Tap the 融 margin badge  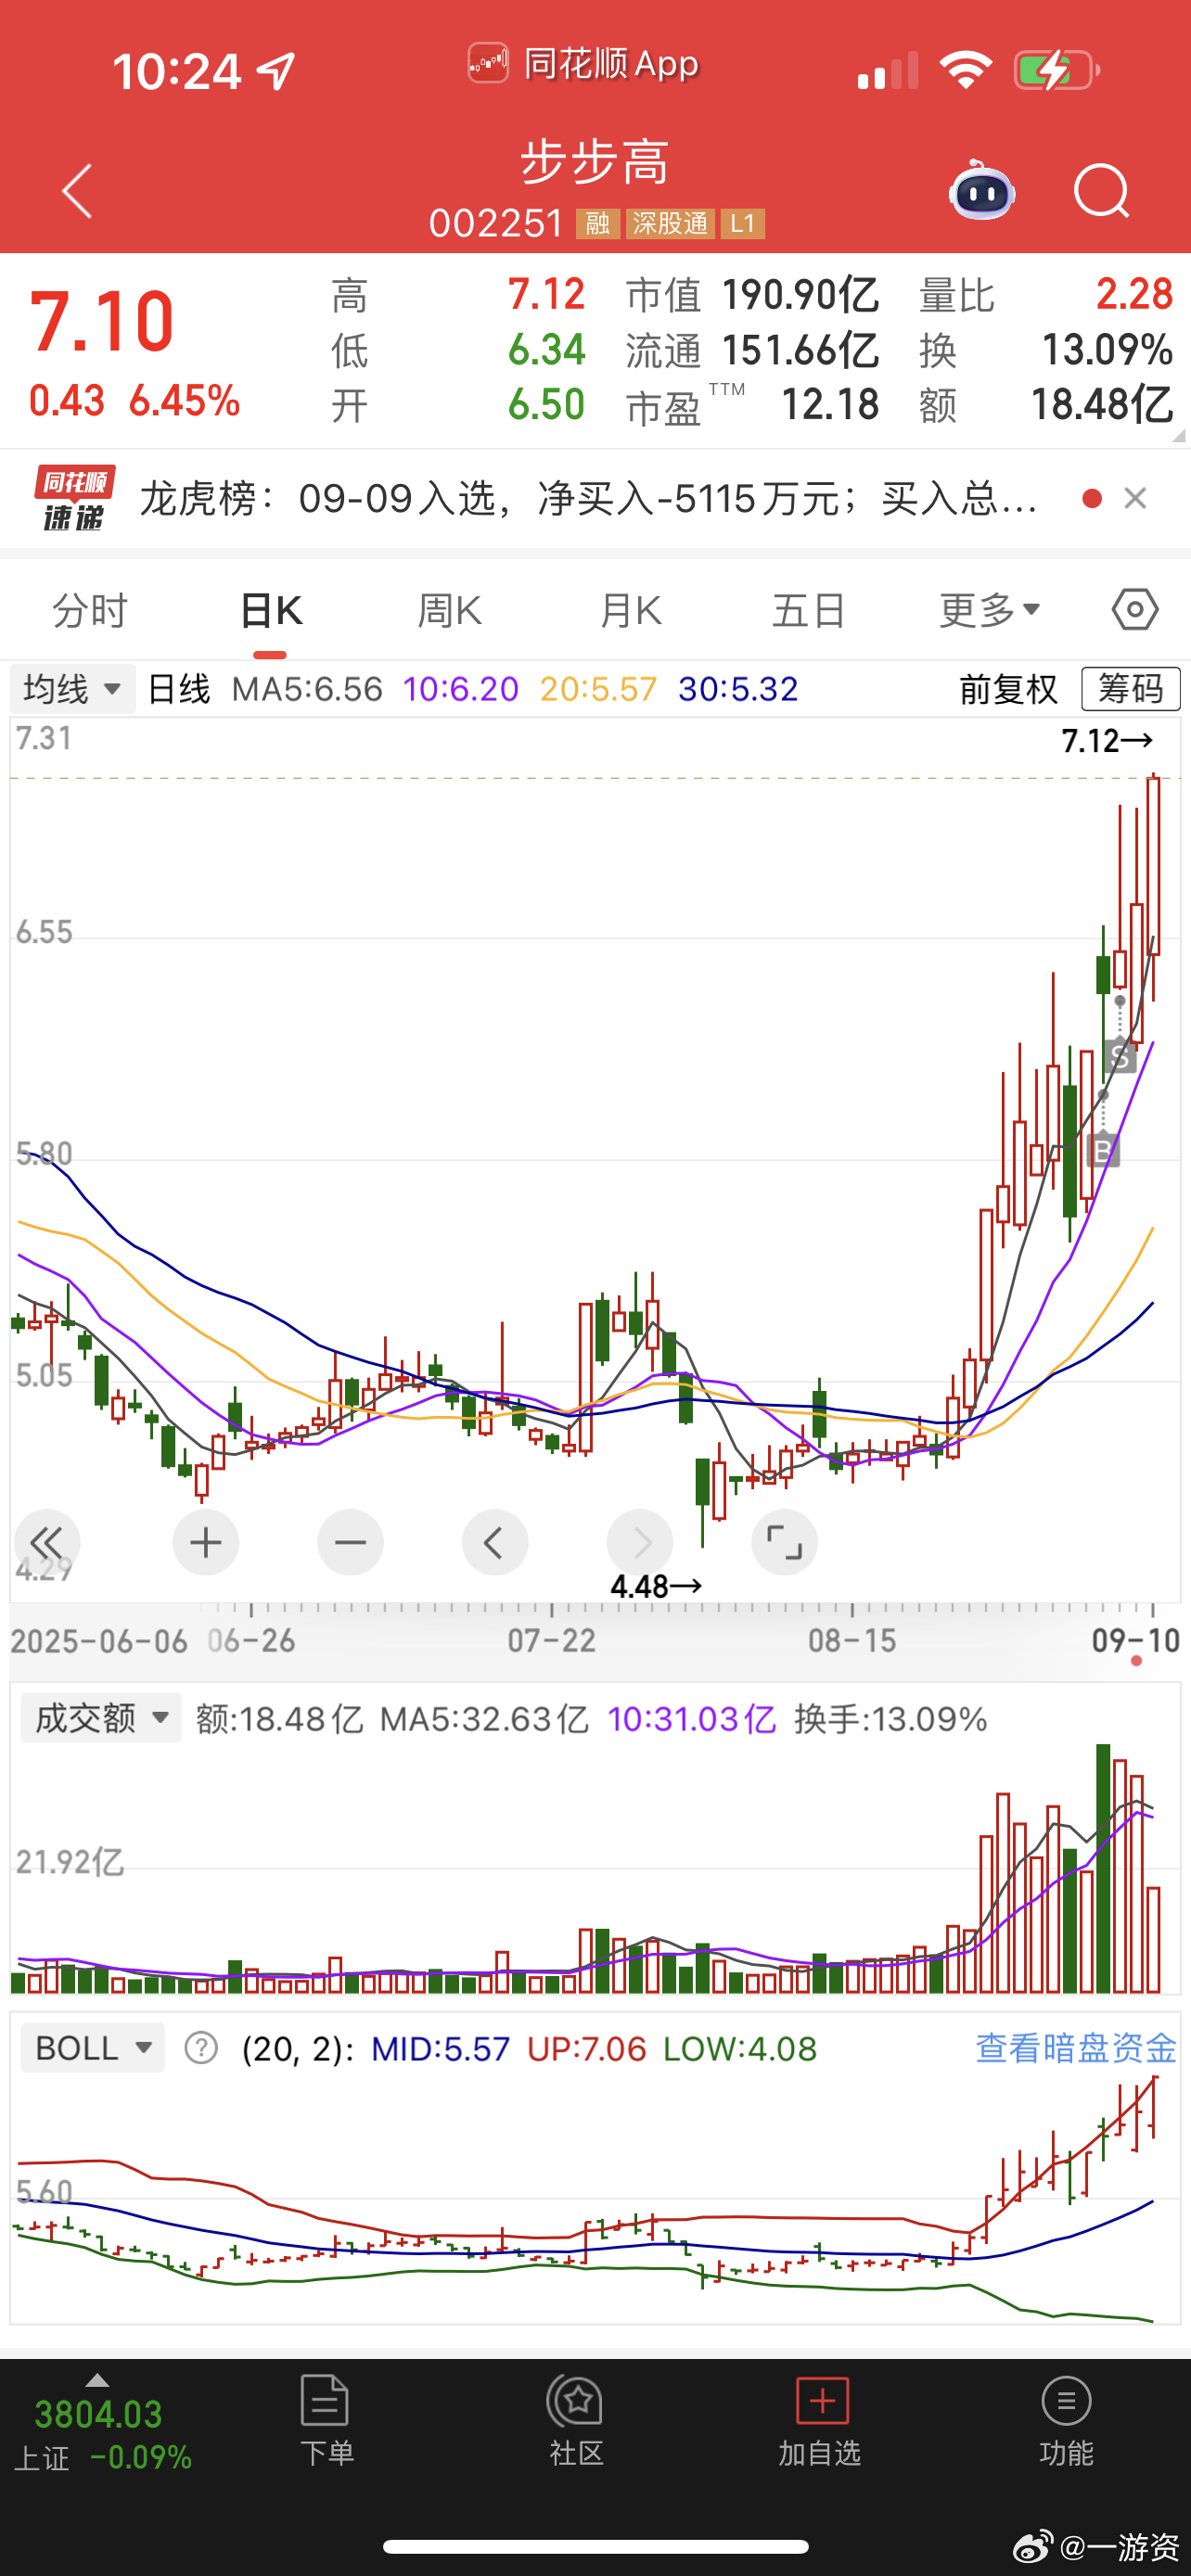[598, 223]
